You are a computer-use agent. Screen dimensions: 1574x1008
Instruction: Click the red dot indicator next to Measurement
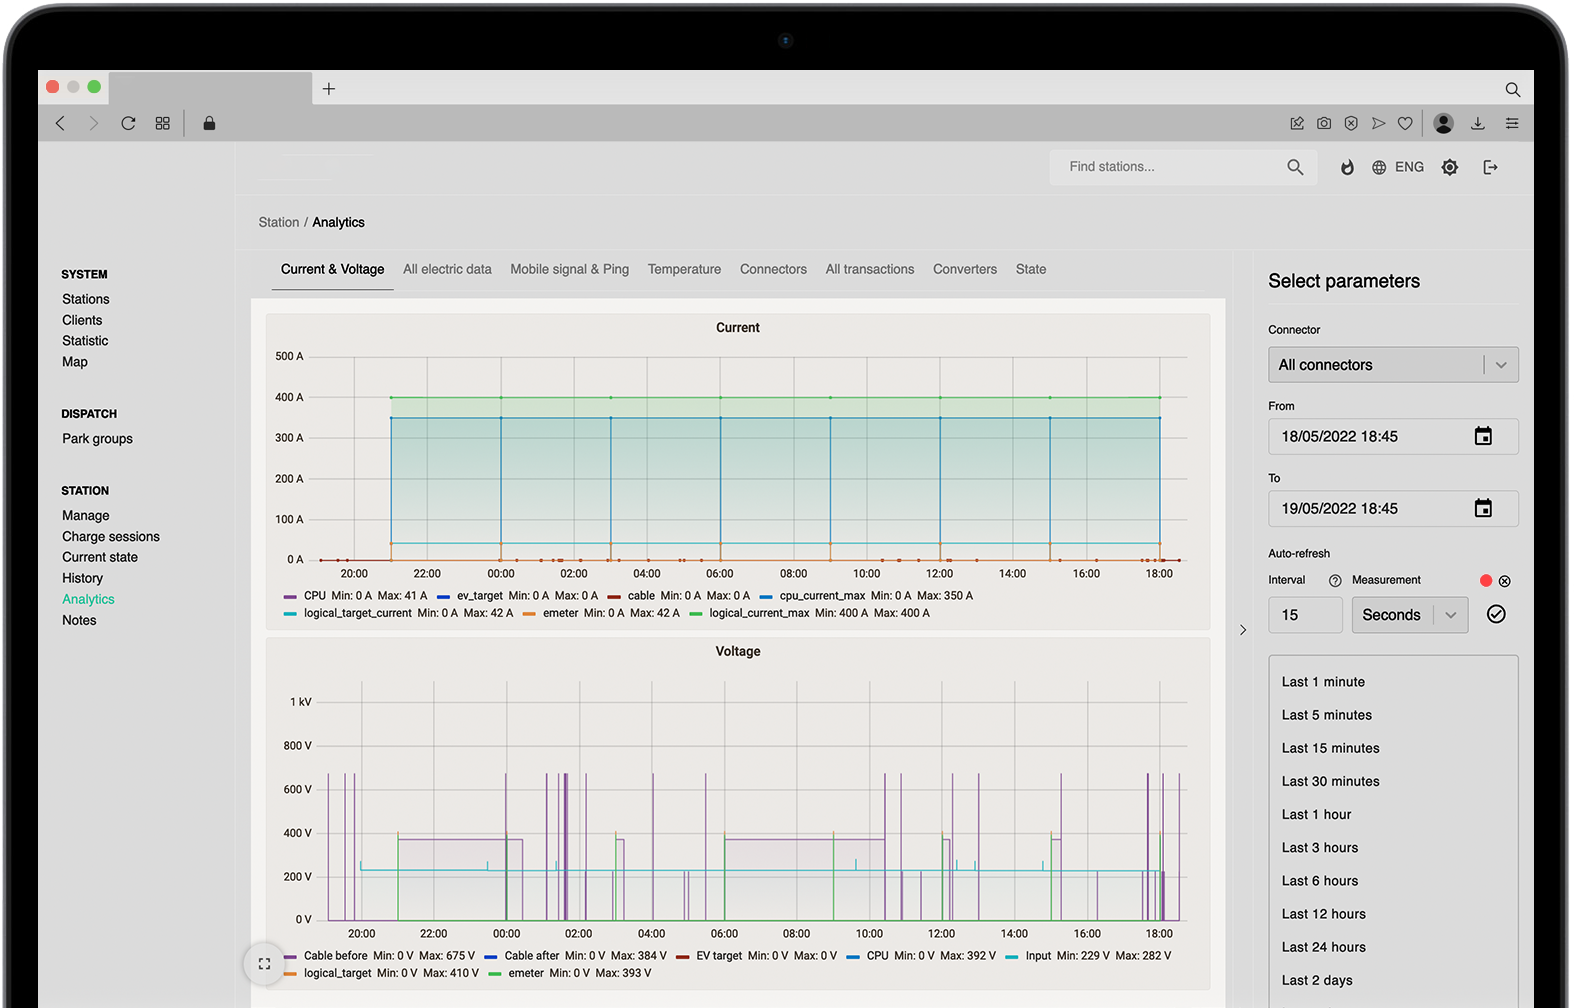(x=1486, y=581)
